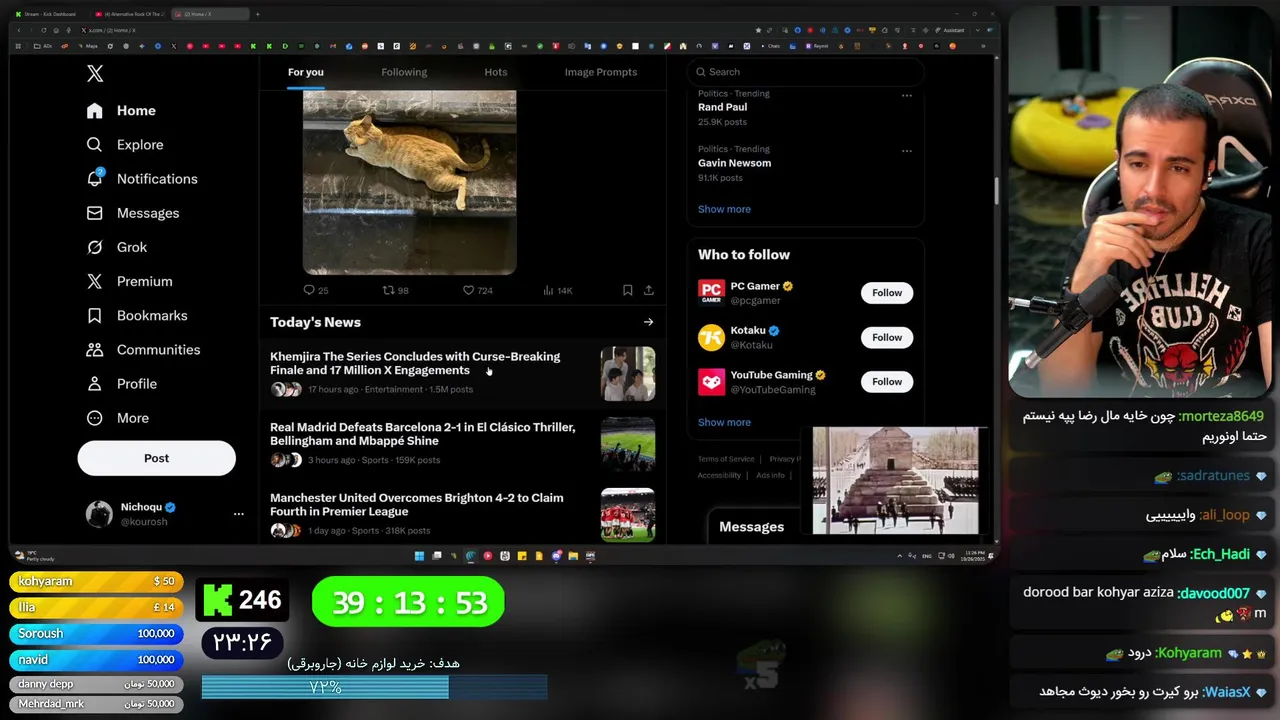Open more options for Rand Paul trend
The height and width of the screenshot is (720, 1280).
pyautogui.click(x=907, y=95)
